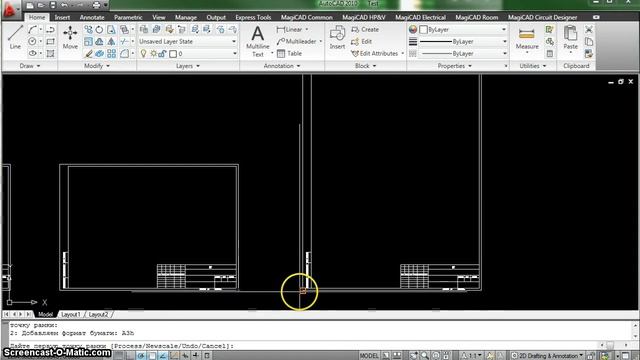This screenshot has height=360, width=640.
Task: Expand the Modify panel
Action: click(x=96, y=66)
